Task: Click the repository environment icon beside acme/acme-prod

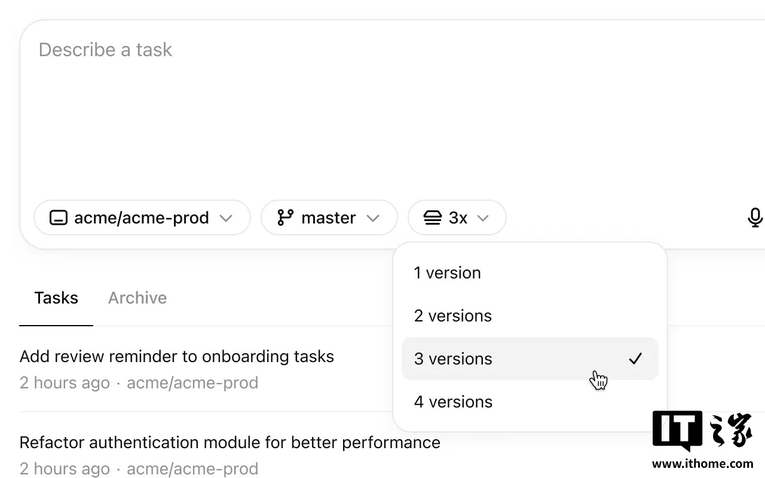Action: (x=59, y=218)
